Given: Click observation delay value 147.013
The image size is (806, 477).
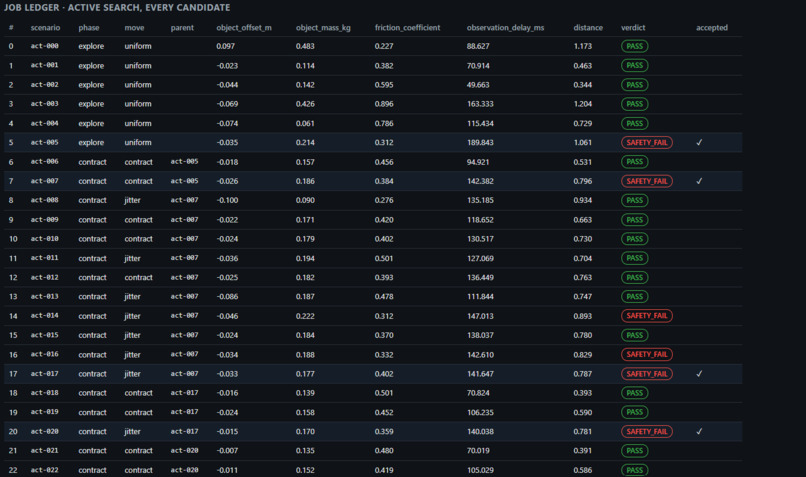Looking at the screenshot, I should (x=480, y=316).
